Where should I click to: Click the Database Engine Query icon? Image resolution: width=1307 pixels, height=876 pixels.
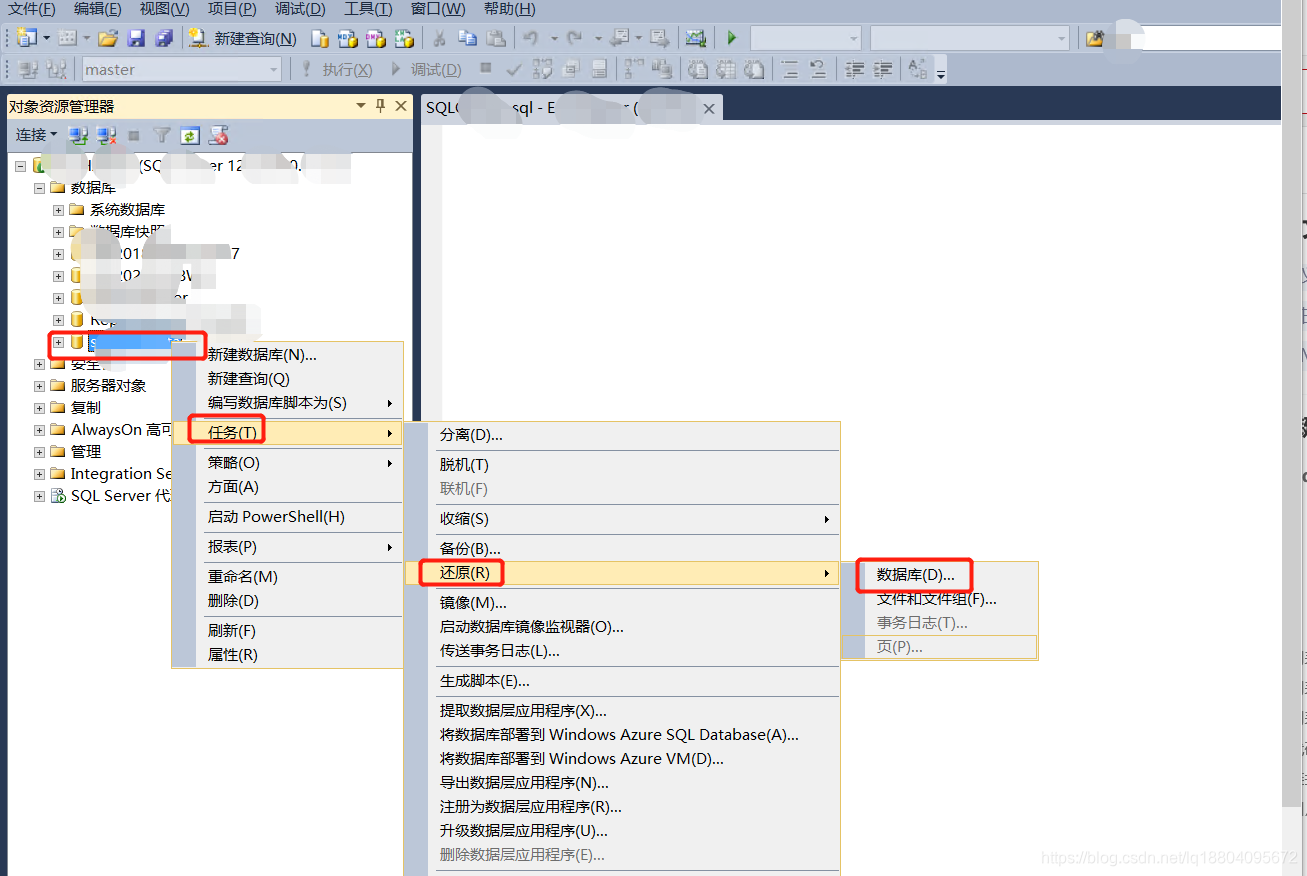[x=320, y=38]
